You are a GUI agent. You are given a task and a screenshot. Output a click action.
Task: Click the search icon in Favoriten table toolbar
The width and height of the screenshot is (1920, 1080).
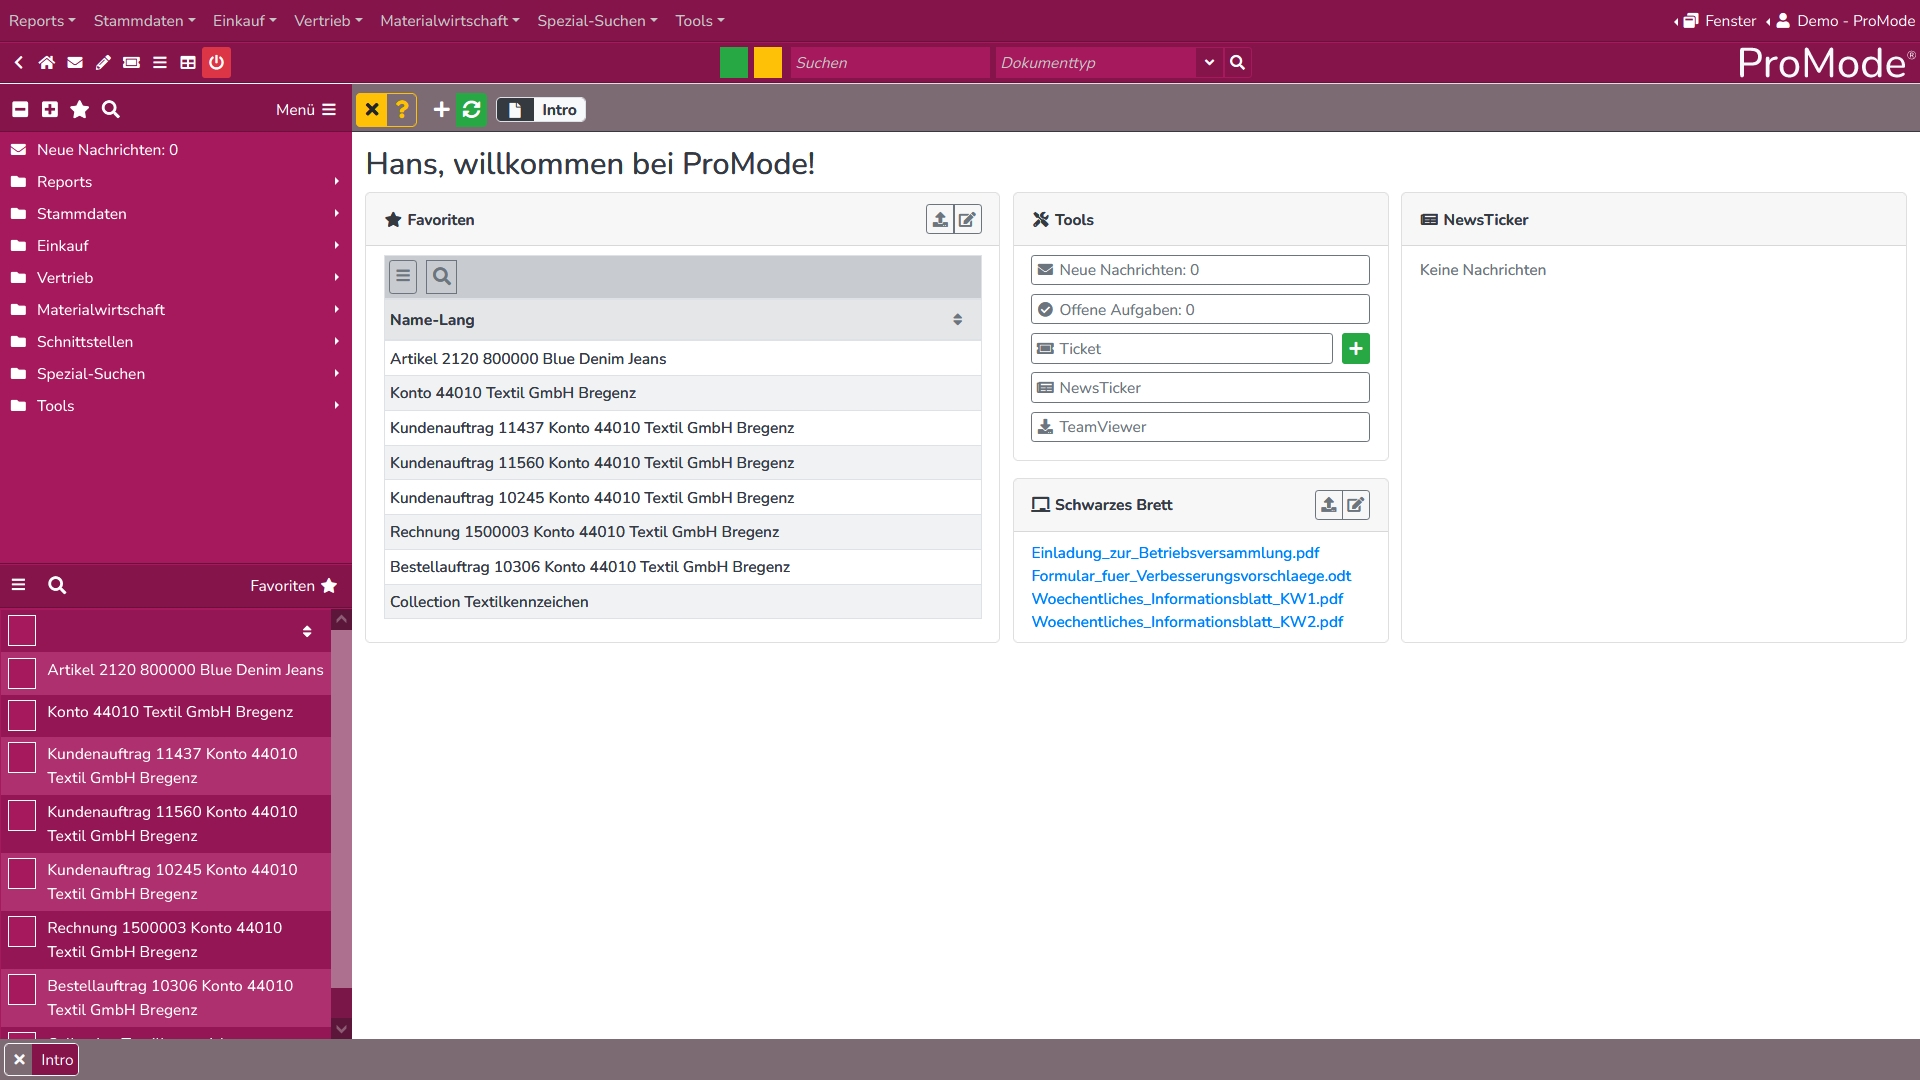tap(441, 277)
